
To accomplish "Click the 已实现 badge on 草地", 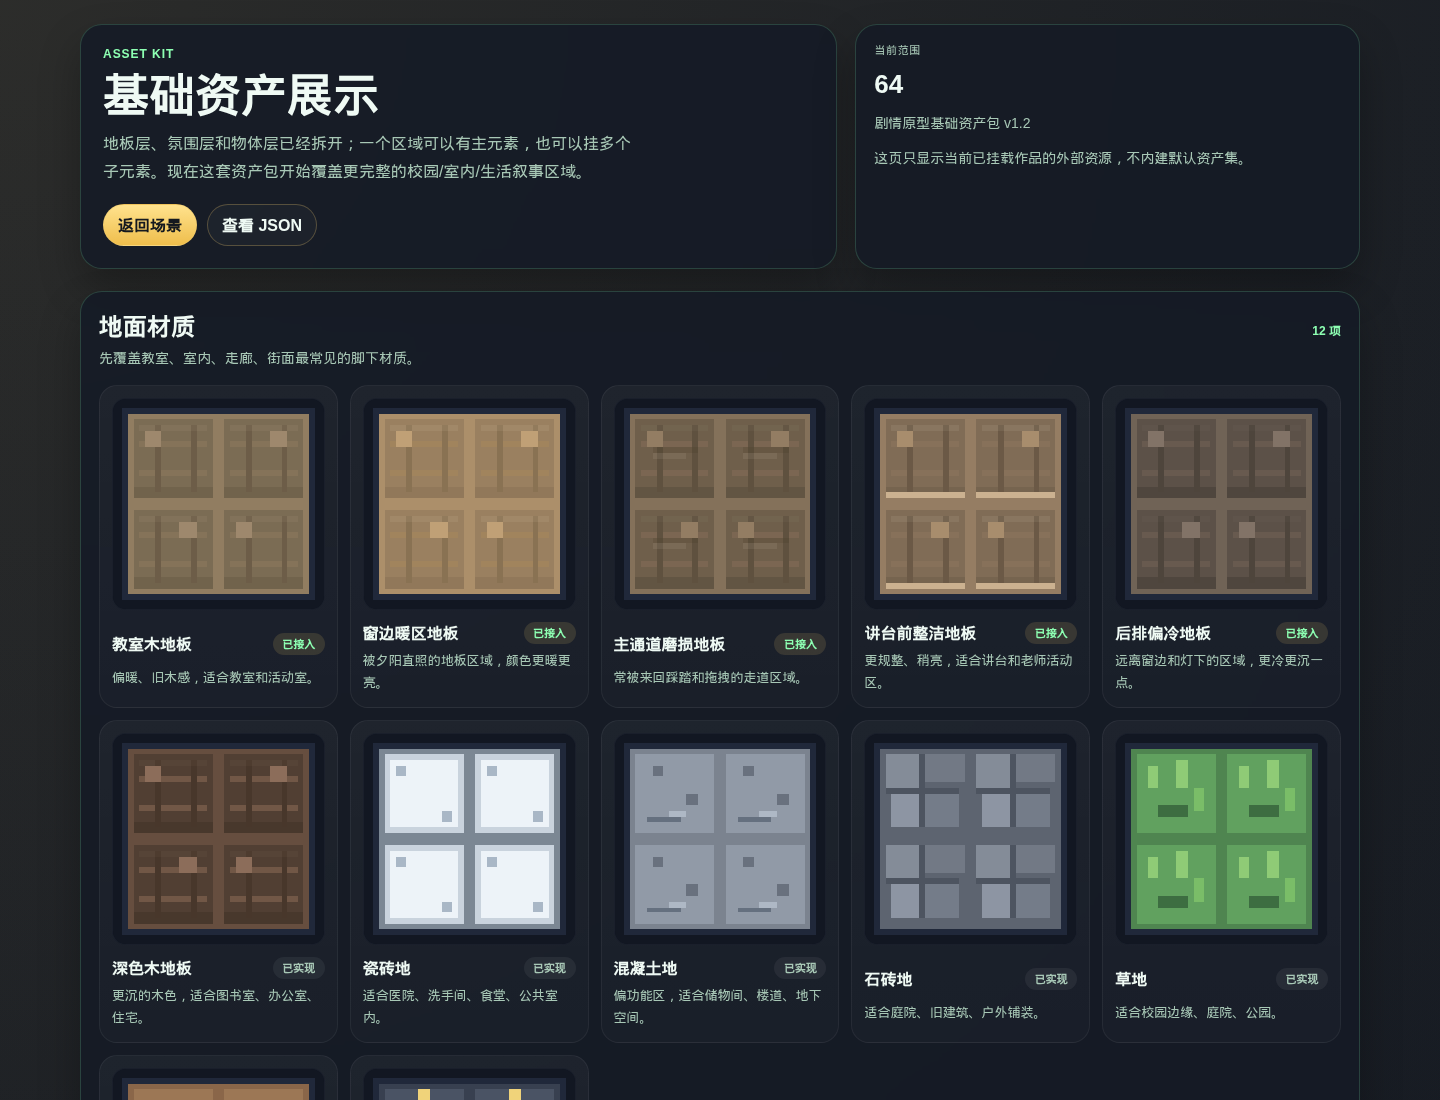I will click(1301, 980).
